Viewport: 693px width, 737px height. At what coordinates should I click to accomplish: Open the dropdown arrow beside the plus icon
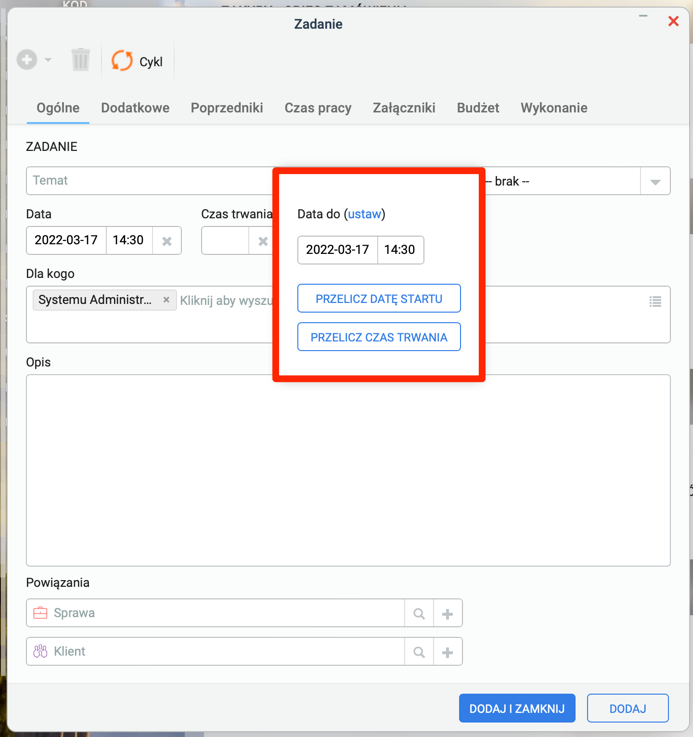pos(48,60)
